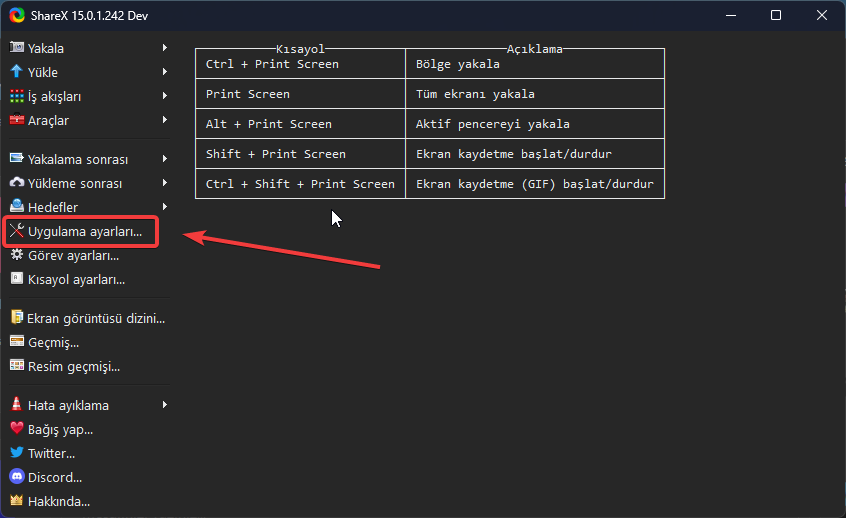This screenshot has height=518, width=846.
Task: Click the Bağış yap heart icon
Action: click(x=16, y=429)
